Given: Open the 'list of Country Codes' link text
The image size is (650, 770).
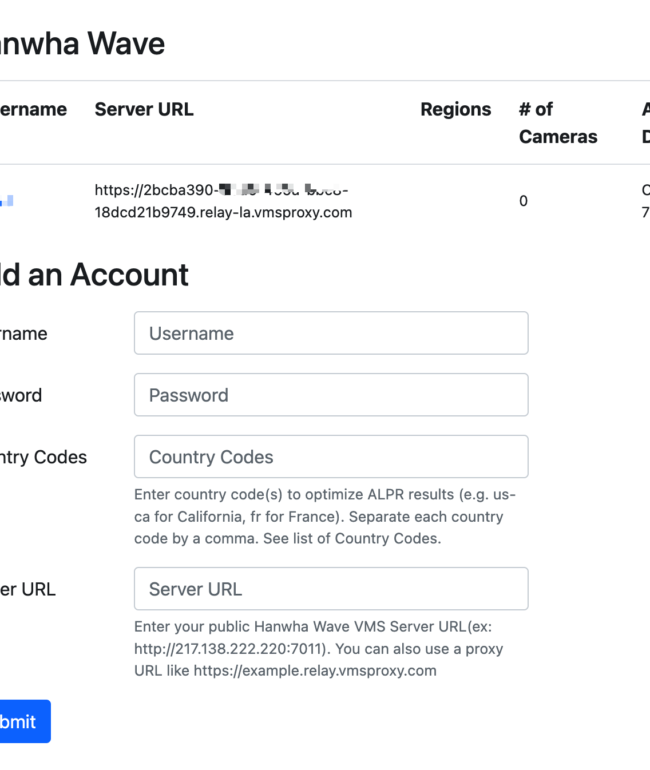Looking at the screenshot, I should 366,538.
